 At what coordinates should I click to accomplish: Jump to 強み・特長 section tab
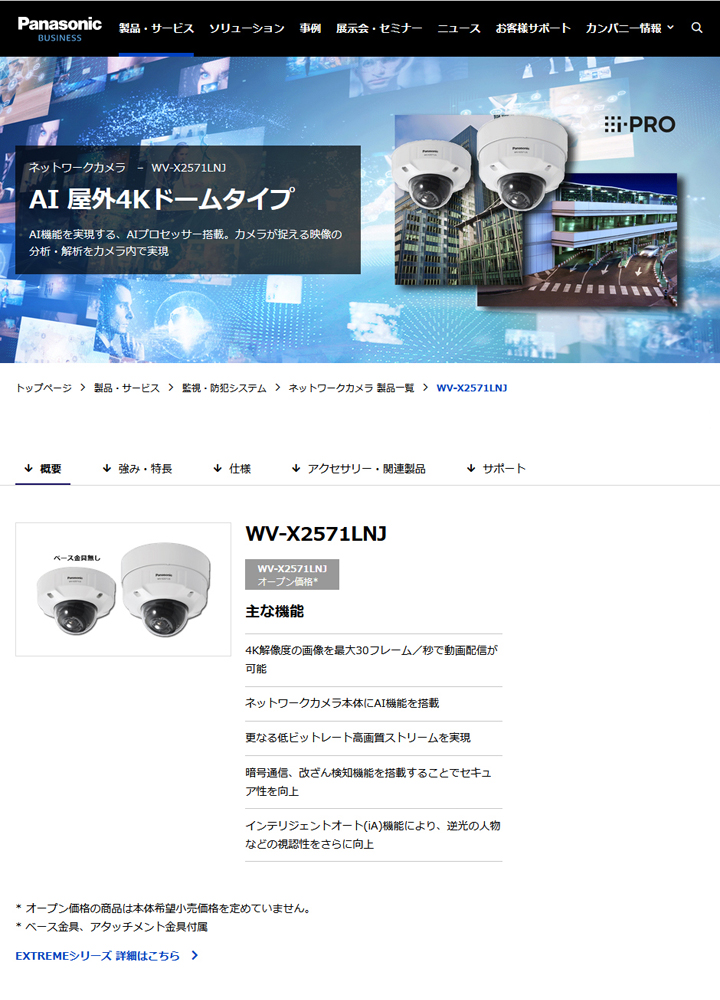pos(137,469)
